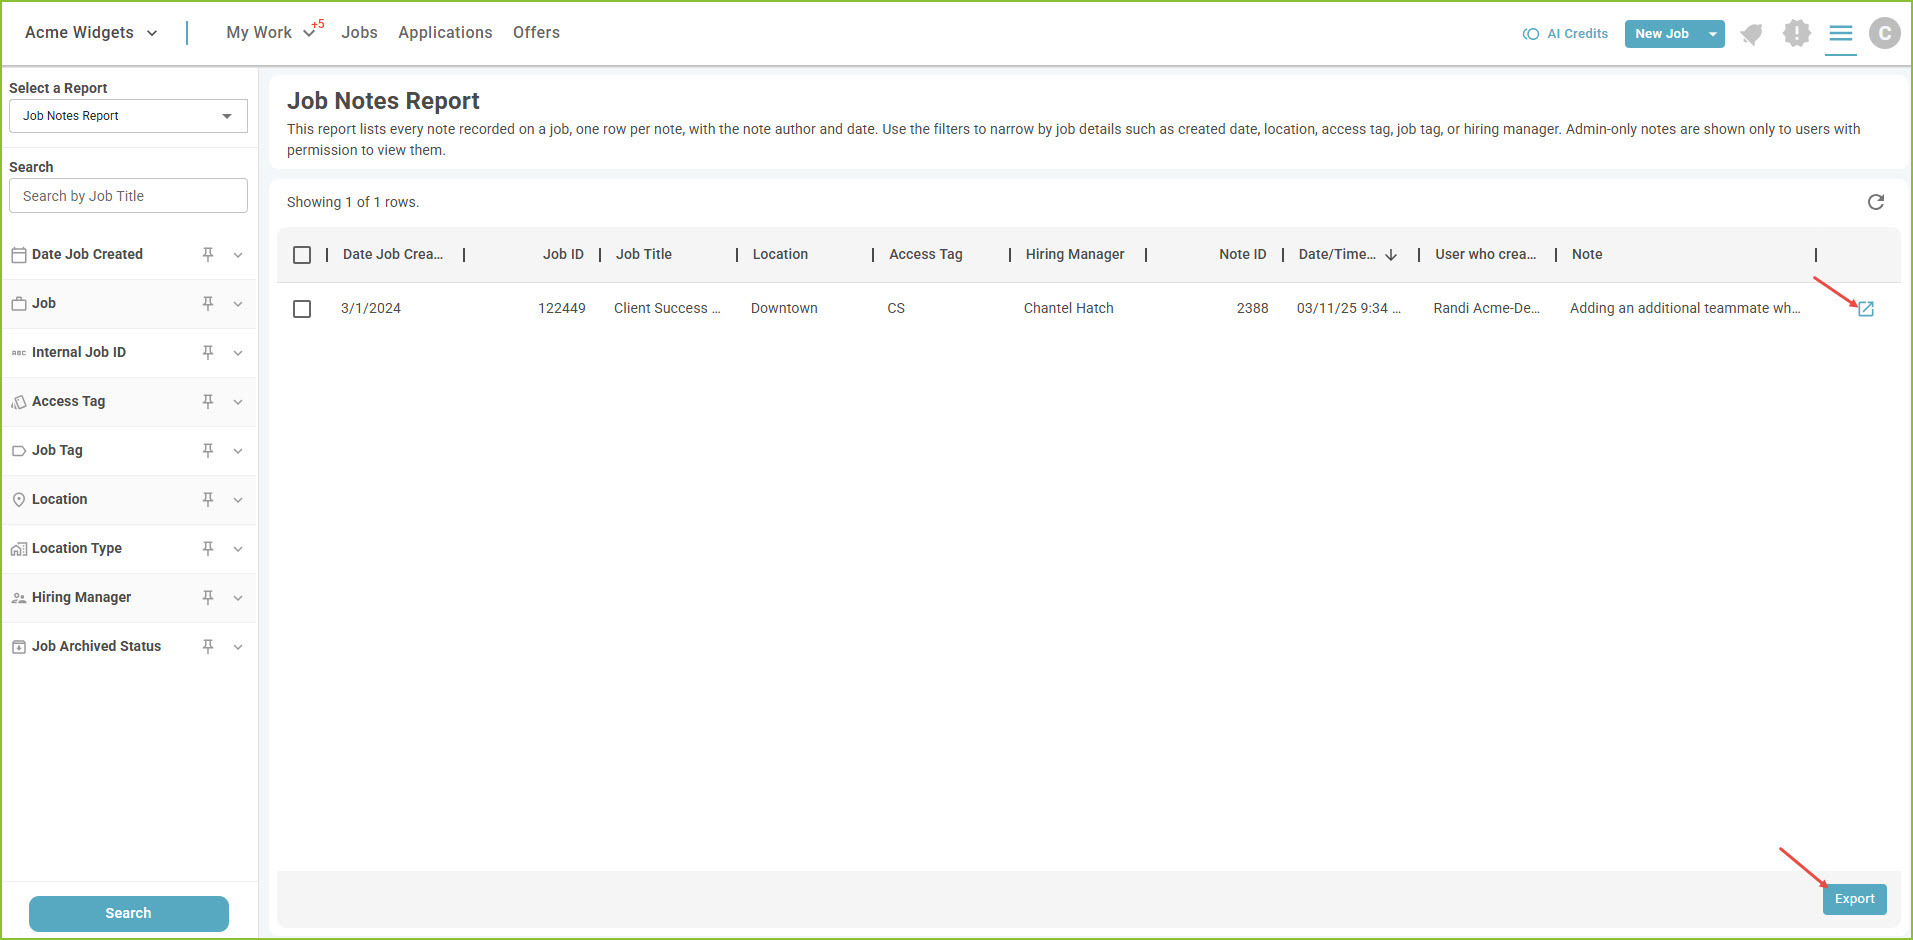Sort by Hiring Manager column header
Image resolution: width=1913 pixels, height=940 pixels.
(x=1075, y=254)
